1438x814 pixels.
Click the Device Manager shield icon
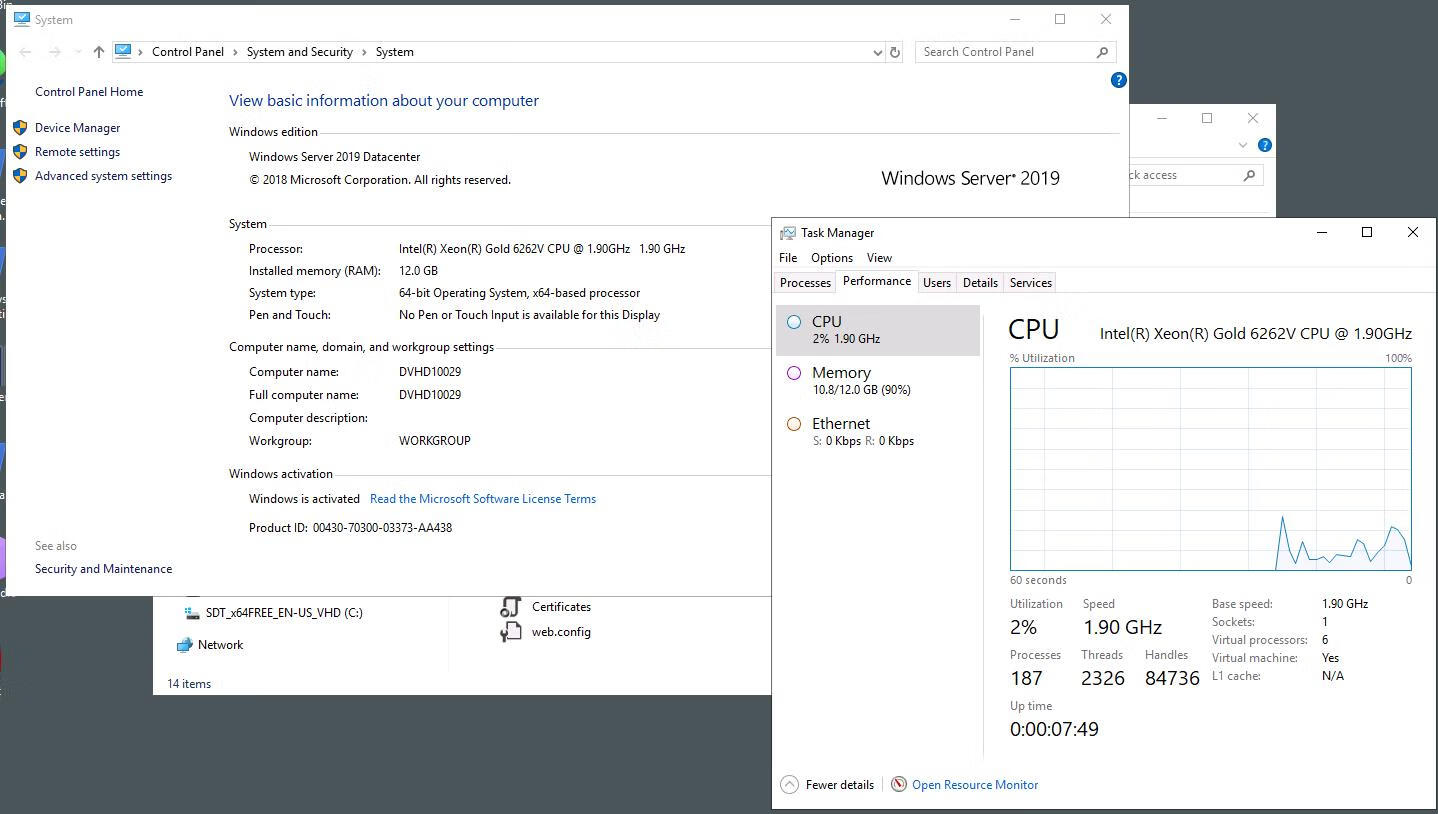tap(20, 128)
